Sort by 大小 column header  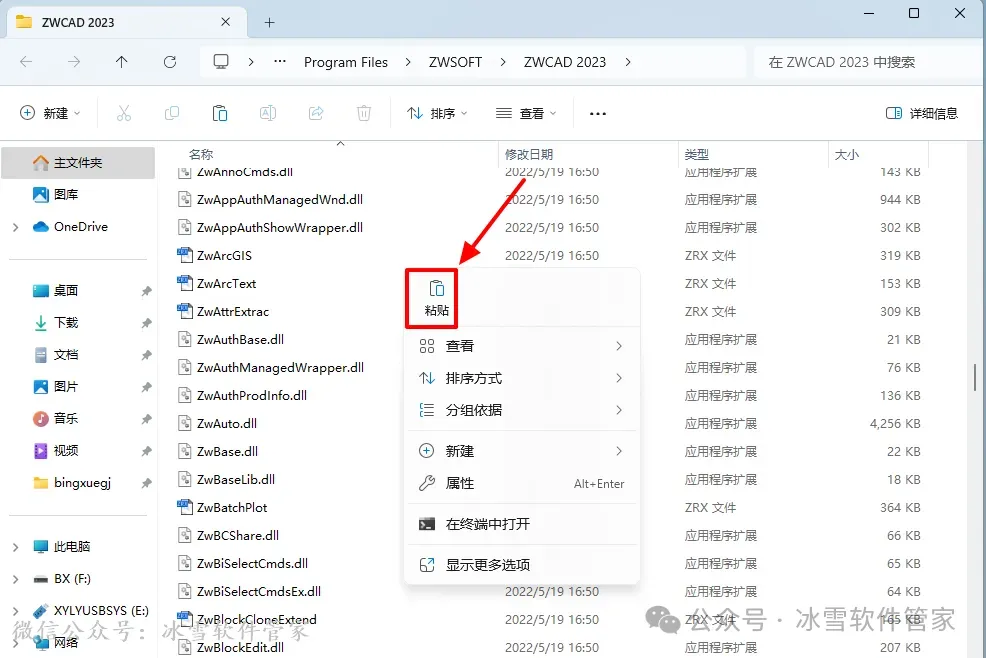click(846, 155)
